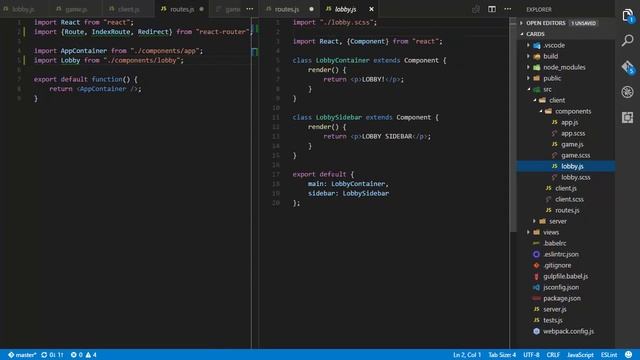Expand the server folder

[x=534, y=221]
